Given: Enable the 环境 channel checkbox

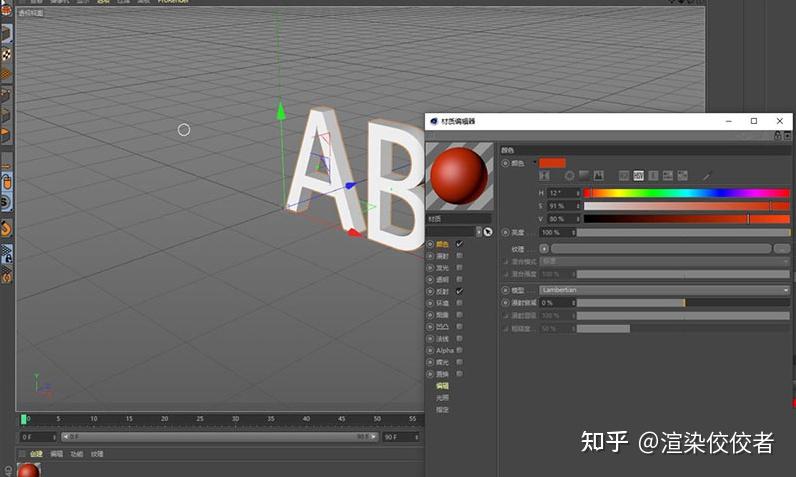Looking at the screenshot, I should (x=459, y=303).
